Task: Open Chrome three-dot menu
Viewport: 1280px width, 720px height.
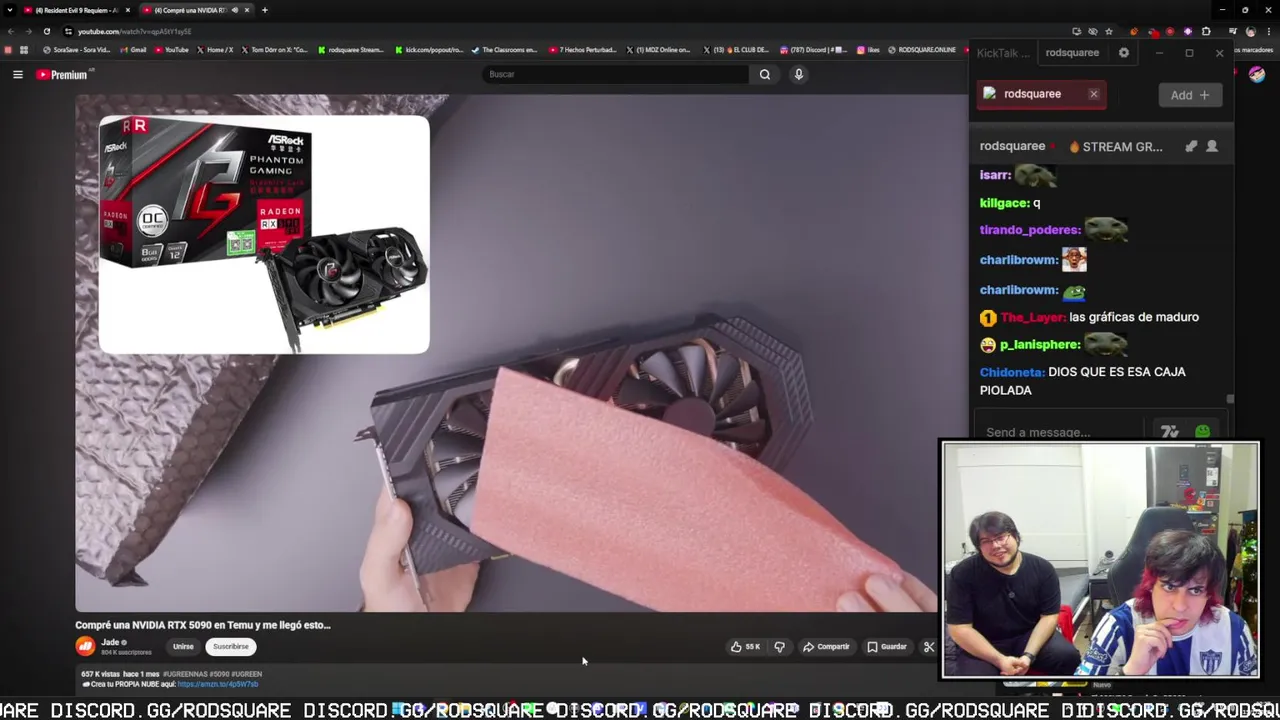Action: [x=1268, y=31]
